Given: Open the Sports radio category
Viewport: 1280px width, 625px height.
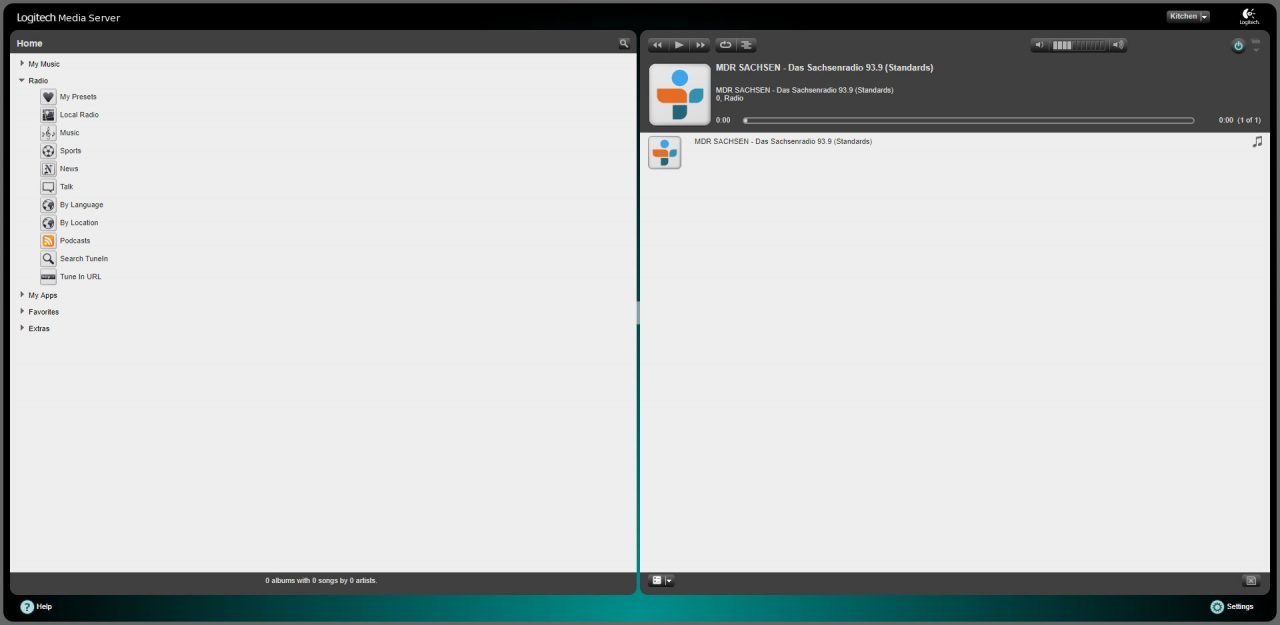Looking at the screenshot, I should coord(70,150).
